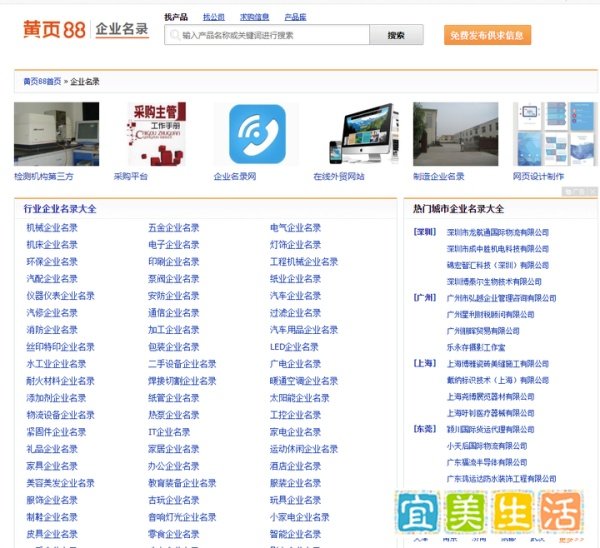Switch to the 产品库 search tab
This screenshot has height=548, width=600.
pos(295,17)
